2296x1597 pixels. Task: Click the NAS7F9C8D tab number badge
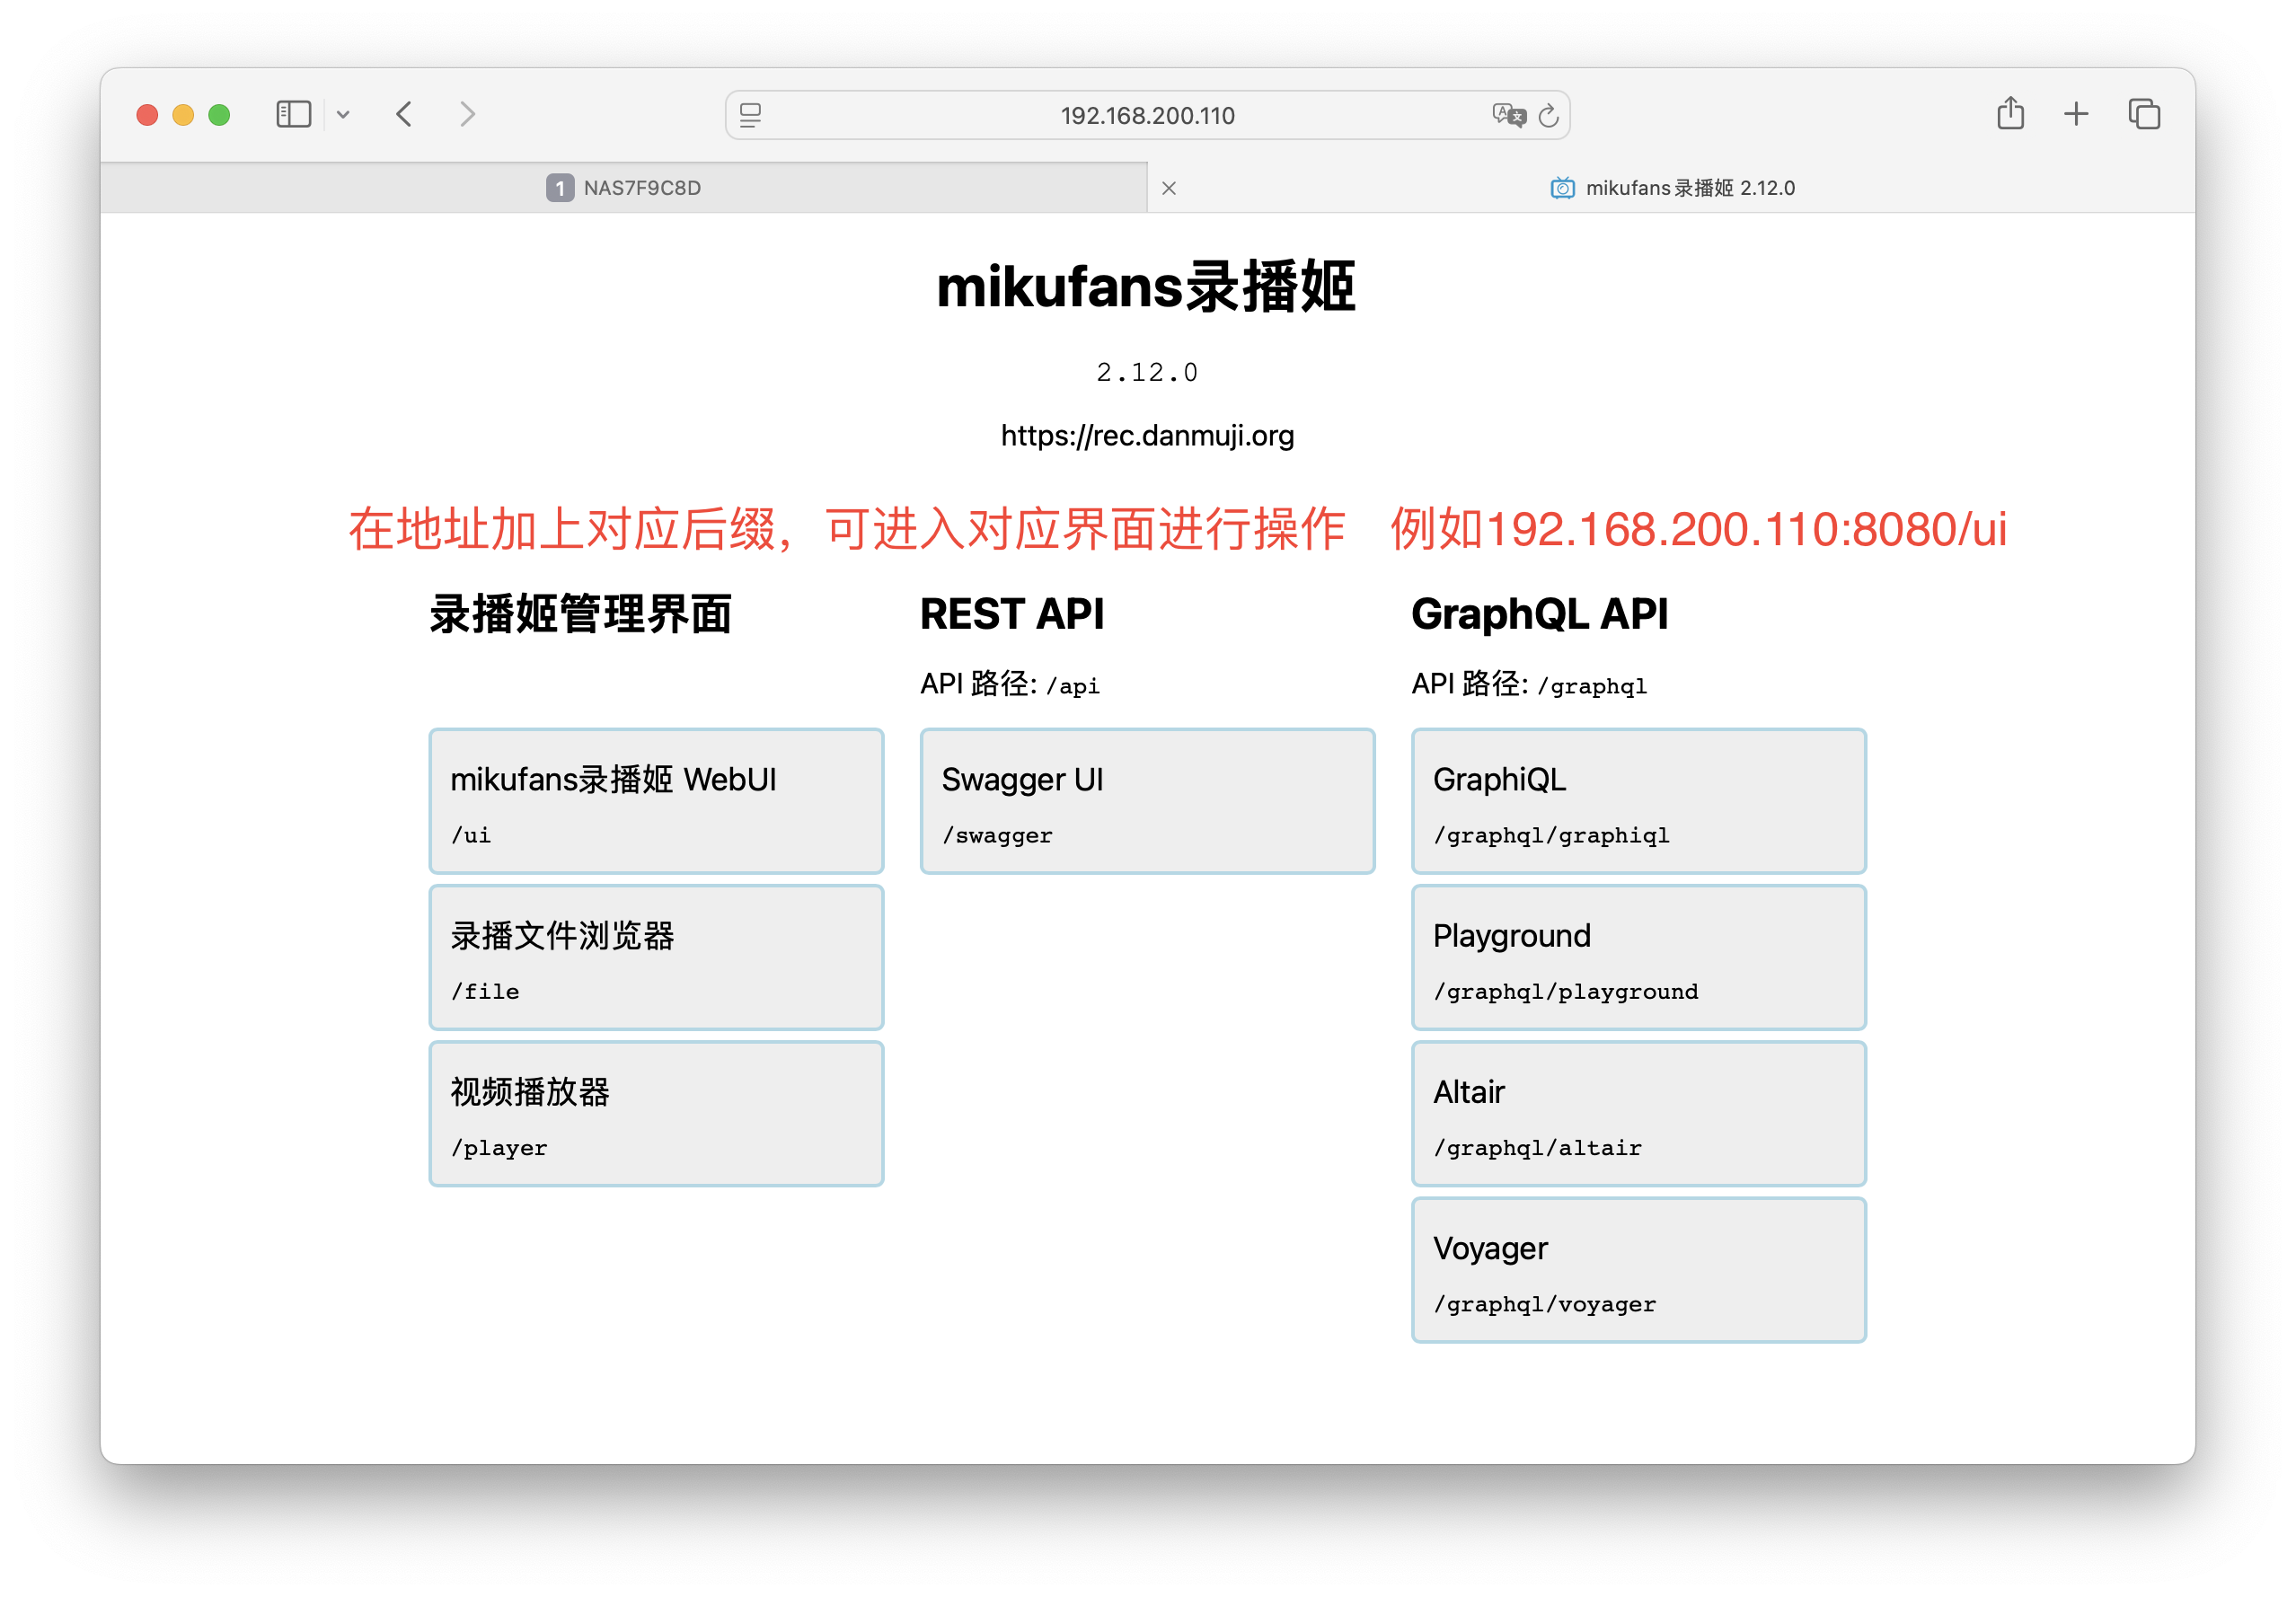pos(560,188)
